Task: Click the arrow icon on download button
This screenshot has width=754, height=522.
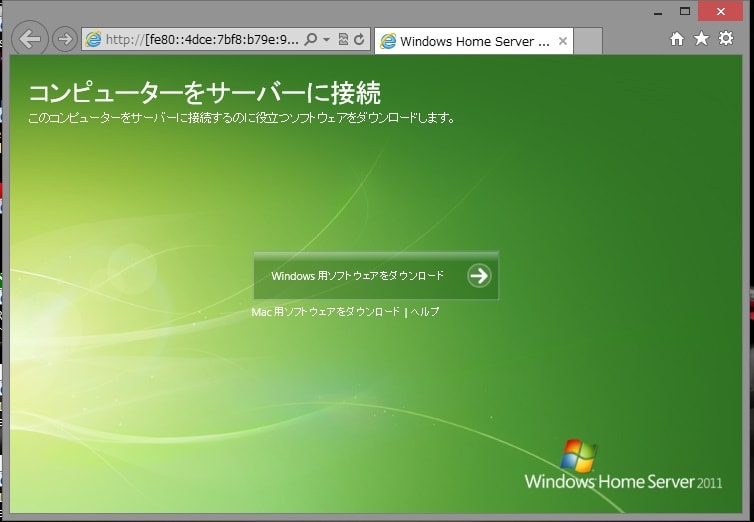Action: tap(479, 275)
